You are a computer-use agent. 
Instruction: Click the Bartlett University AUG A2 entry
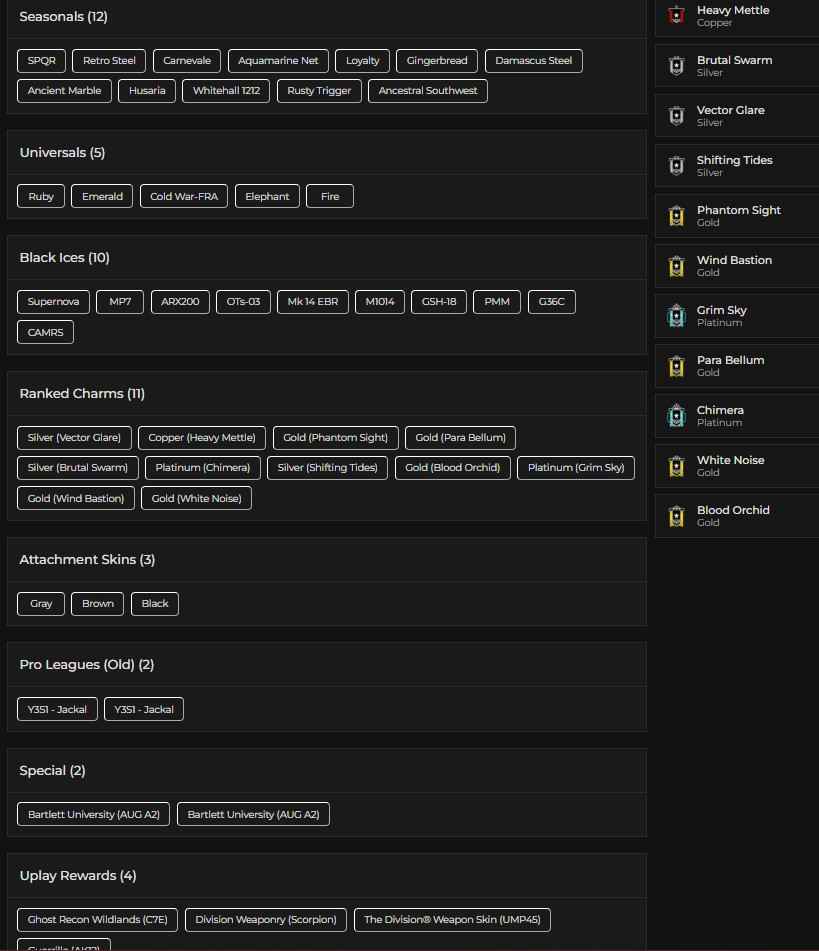(x=93, y=814)
